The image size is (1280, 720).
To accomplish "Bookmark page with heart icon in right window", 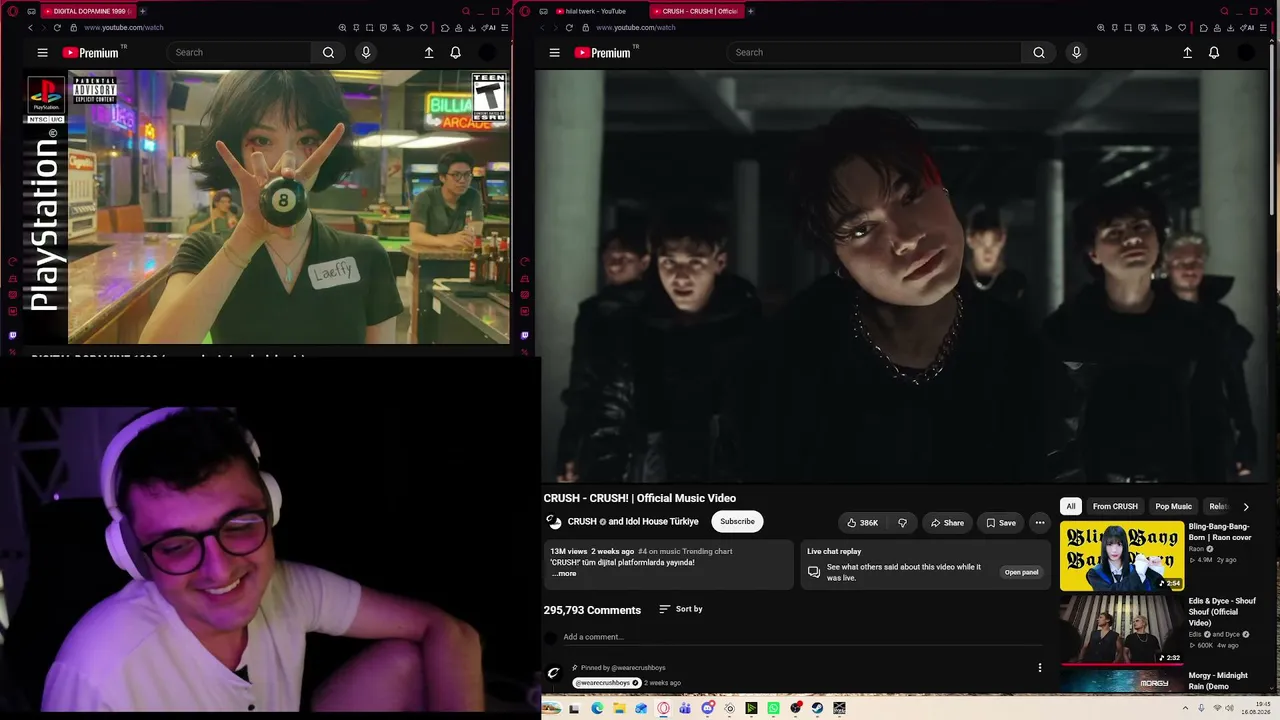I will click(1182, 27).
